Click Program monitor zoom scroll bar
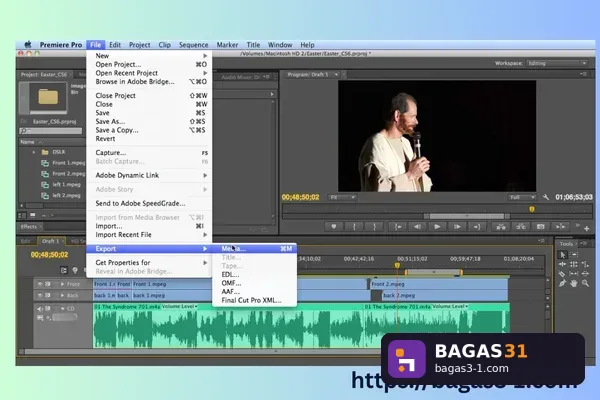The image size is (600, 400). 467,216
